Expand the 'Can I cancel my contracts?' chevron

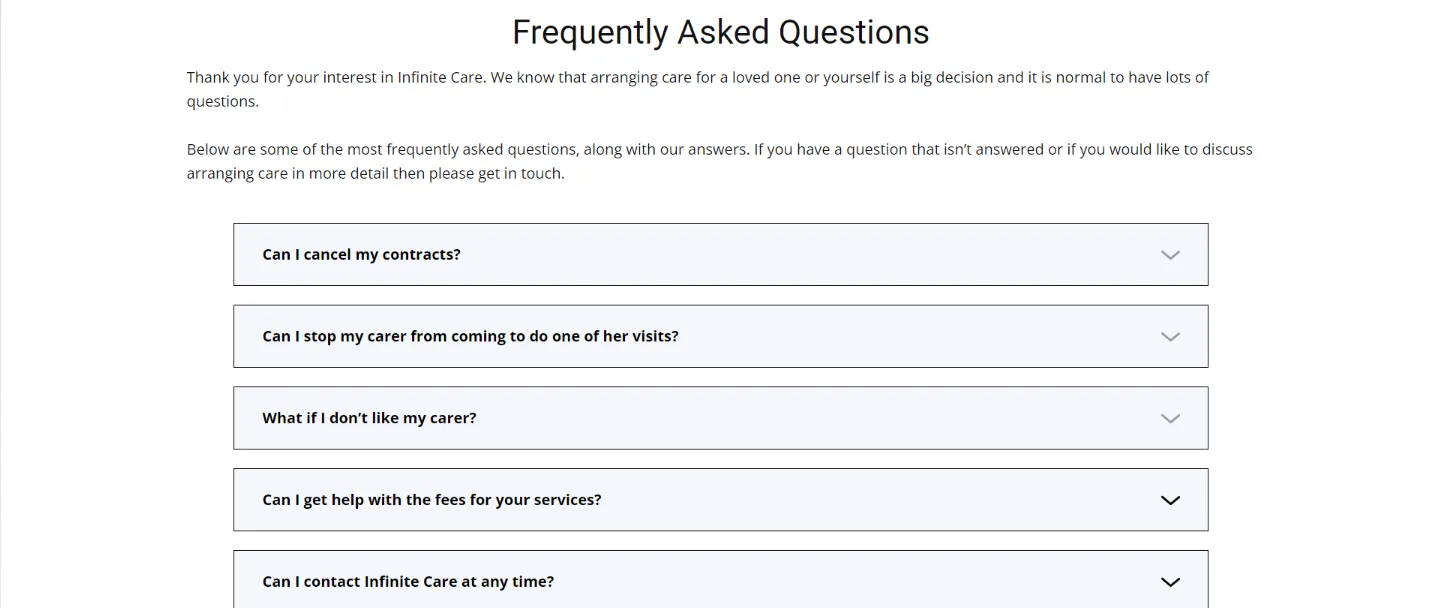coord(1170,255)
